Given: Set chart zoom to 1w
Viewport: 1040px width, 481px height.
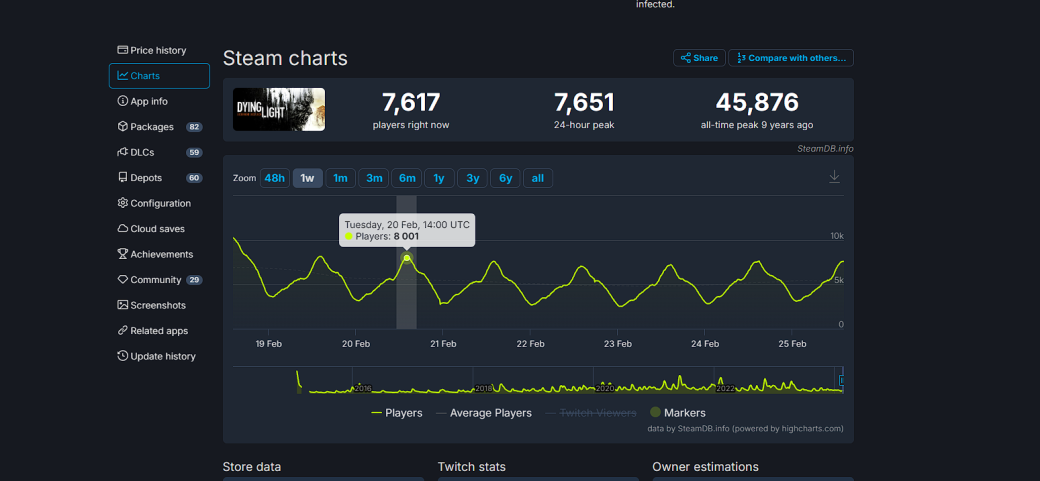Looking at the screenshot, I should click(x=308, y=178).
